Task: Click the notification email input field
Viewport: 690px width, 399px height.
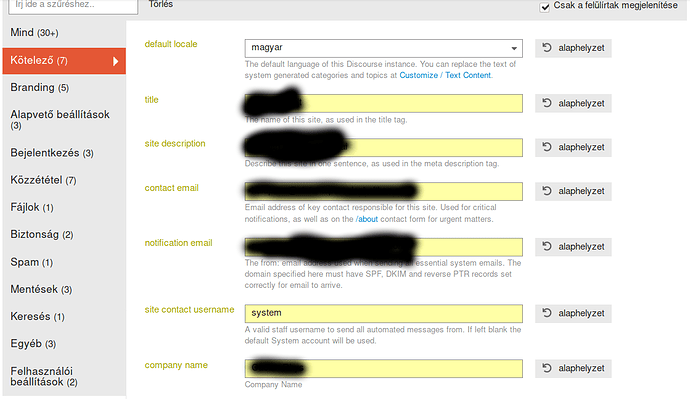Action: coord(384,247)
